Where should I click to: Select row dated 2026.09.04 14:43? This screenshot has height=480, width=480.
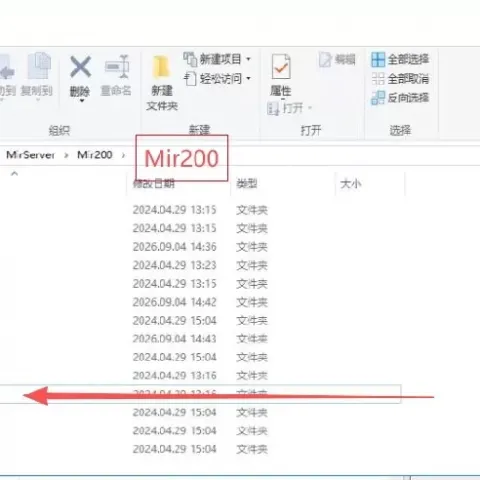pos(200,339)
